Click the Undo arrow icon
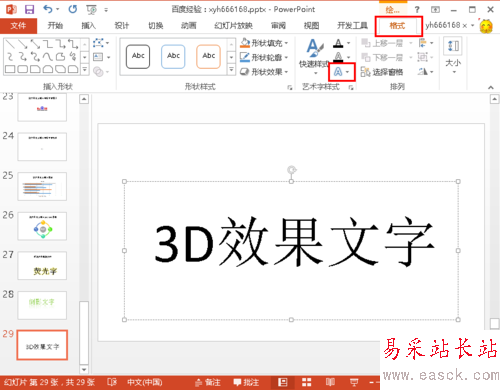The width and height of the screenshot is (500, 390). [48, 9]
